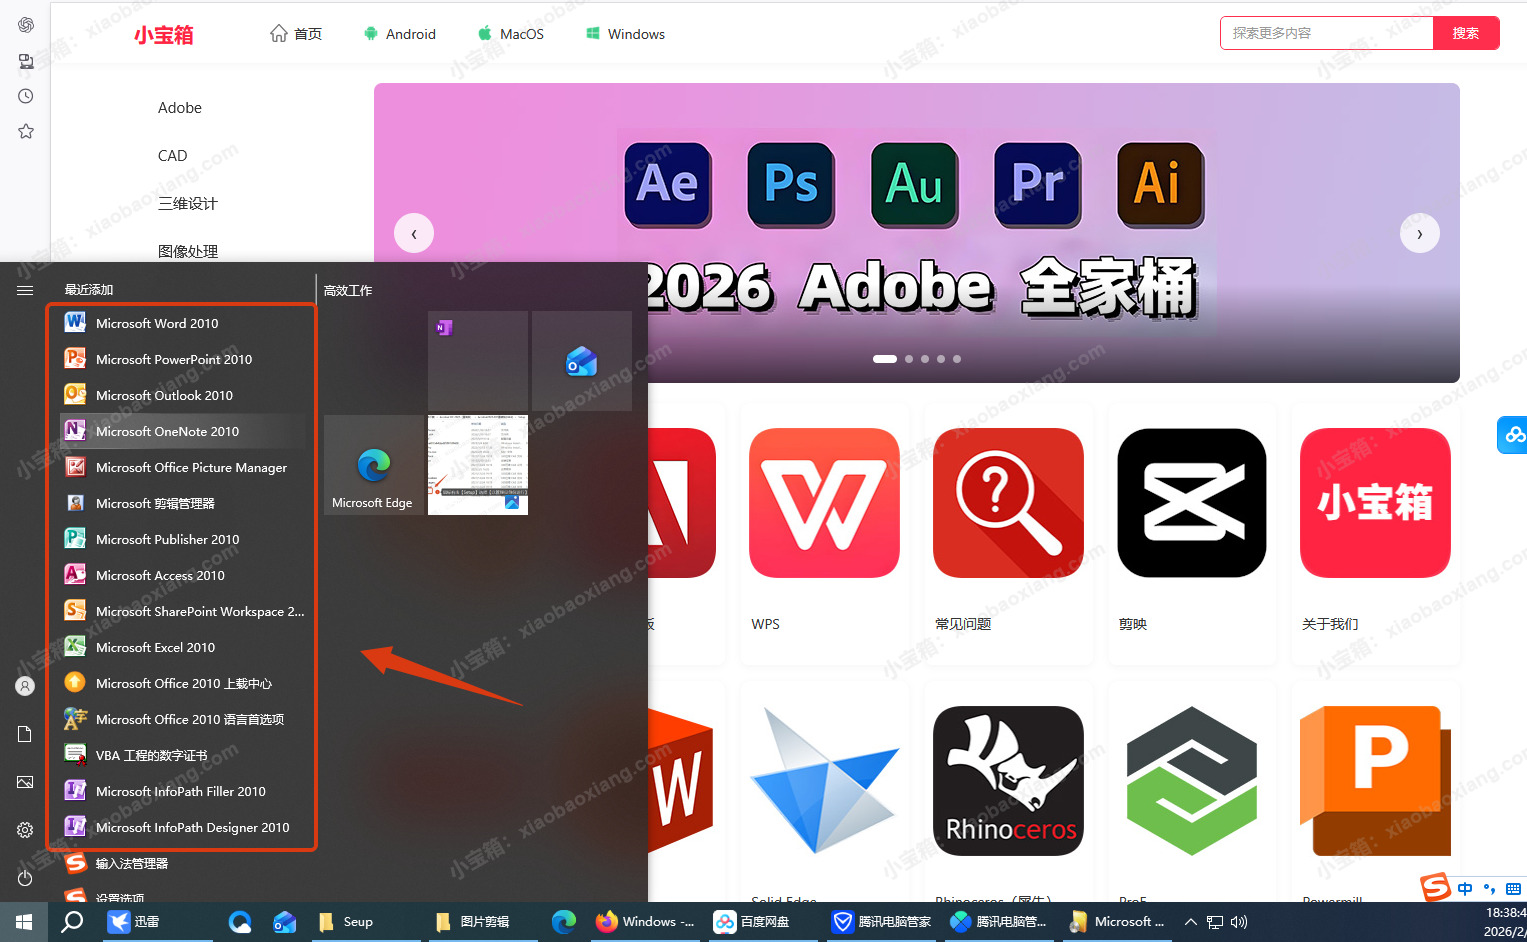The height and width of the screenshot is (942, 1527).
Task: Go to previous banner slide arrow
Action: pos(414,234)
